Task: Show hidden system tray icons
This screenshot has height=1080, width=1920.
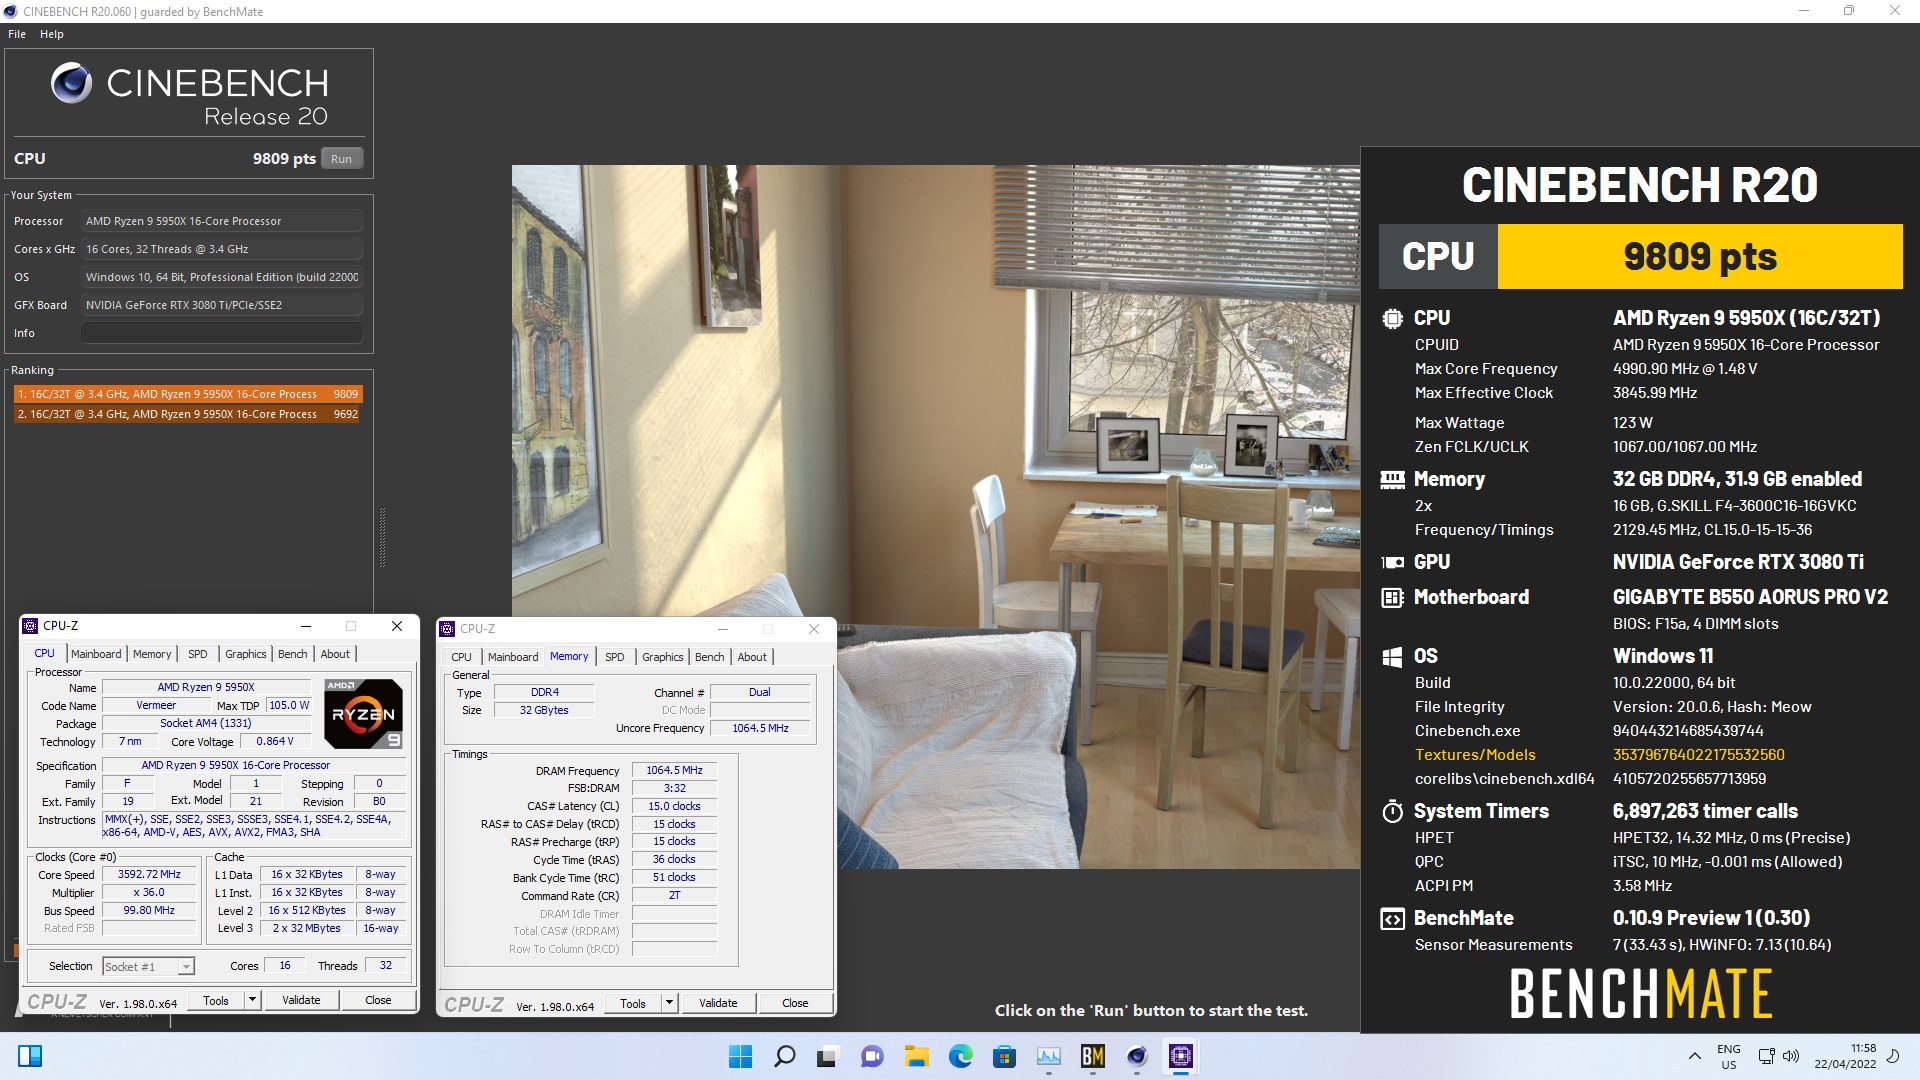Action: coord(1694,1056)
